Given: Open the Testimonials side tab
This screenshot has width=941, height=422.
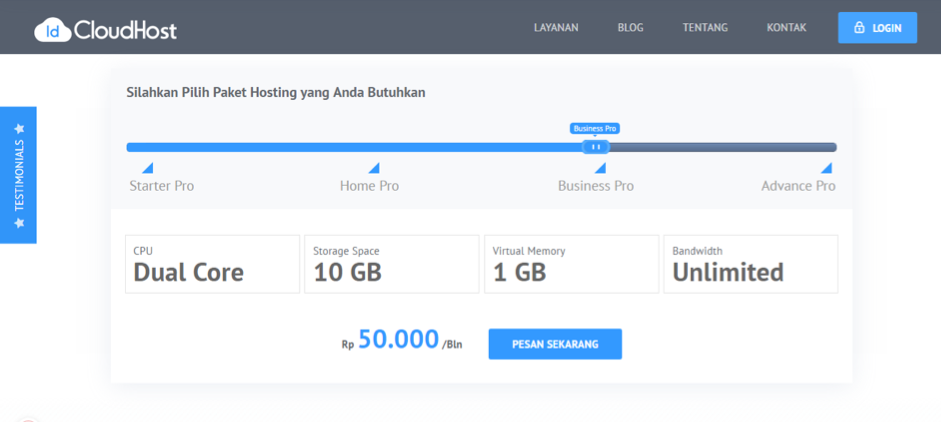Looking at the screenshot, I should click(x=18, y=175).
